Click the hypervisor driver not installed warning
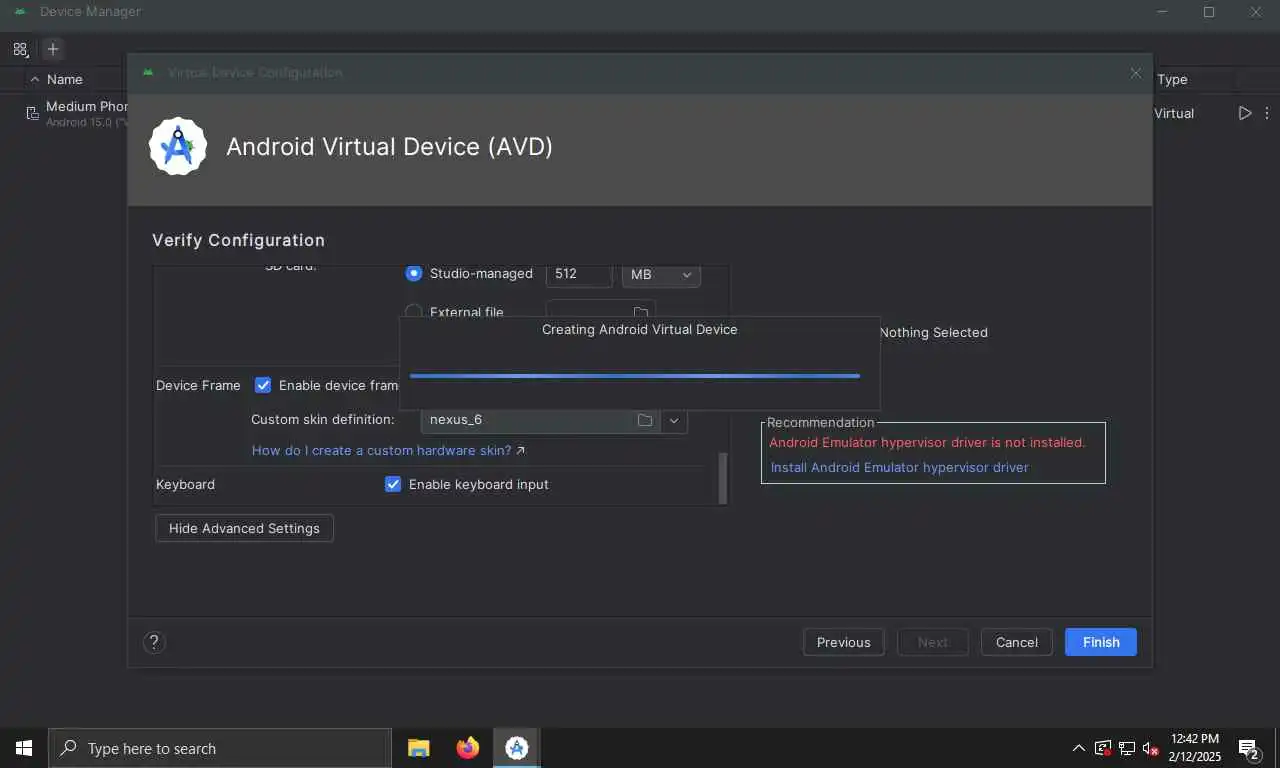Viewport: 1280px width, 768px height. click(x=927, y=442)
